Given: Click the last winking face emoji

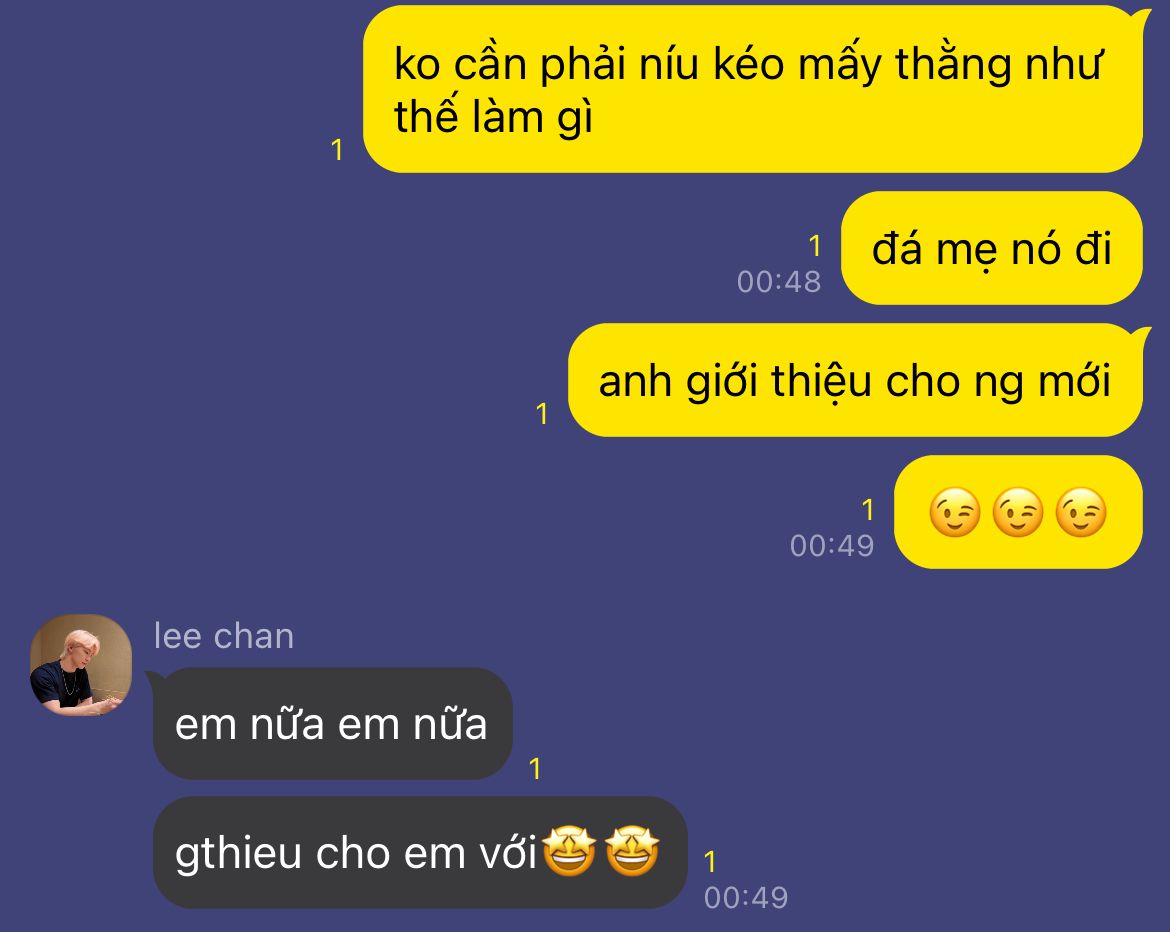Looking at the screenshot, I should pyautogui.click(x=1081, y=513).
